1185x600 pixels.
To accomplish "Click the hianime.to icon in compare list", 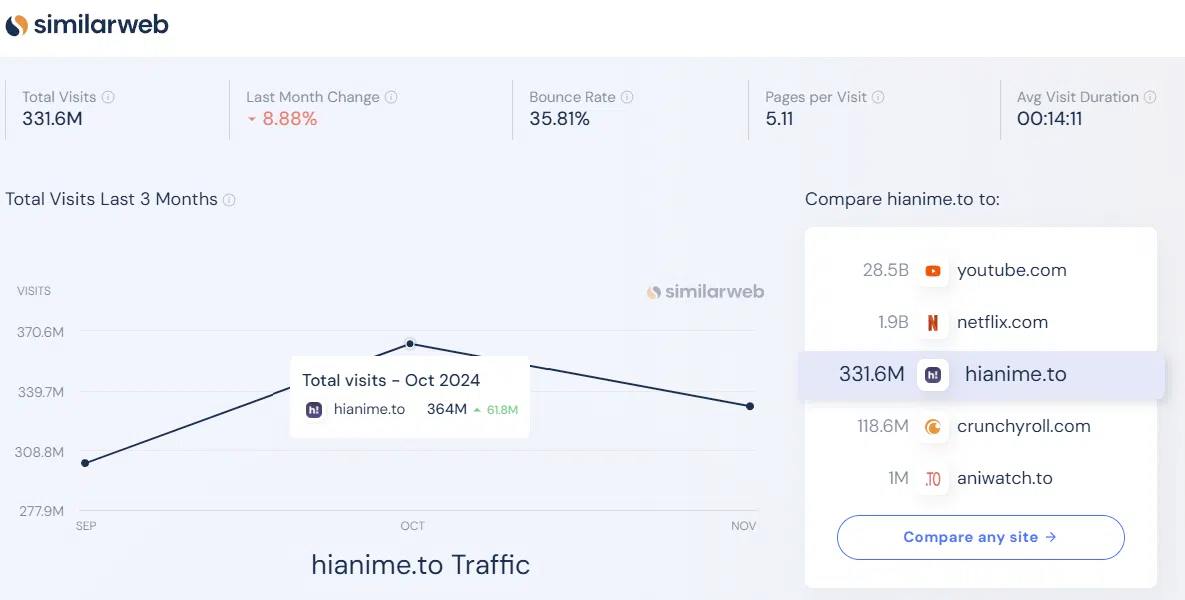I will [x=933, y=375].
